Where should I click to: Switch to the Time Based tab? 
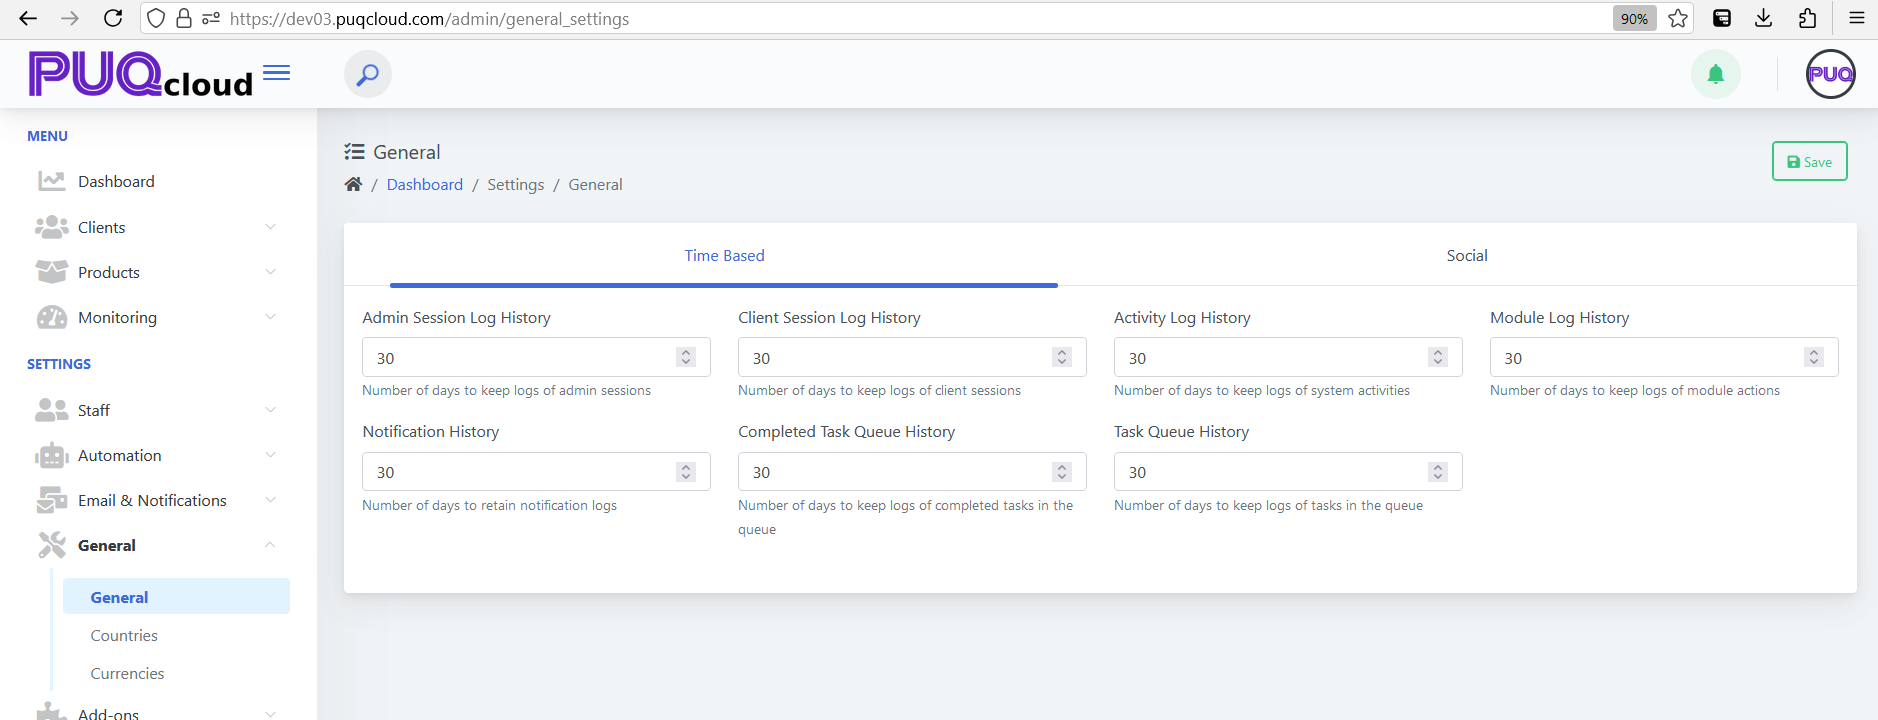[x=724, y=256]
